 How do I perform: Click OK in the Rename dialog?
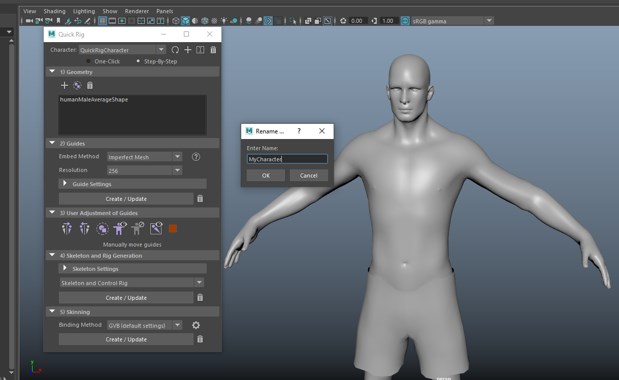point(266,175)
